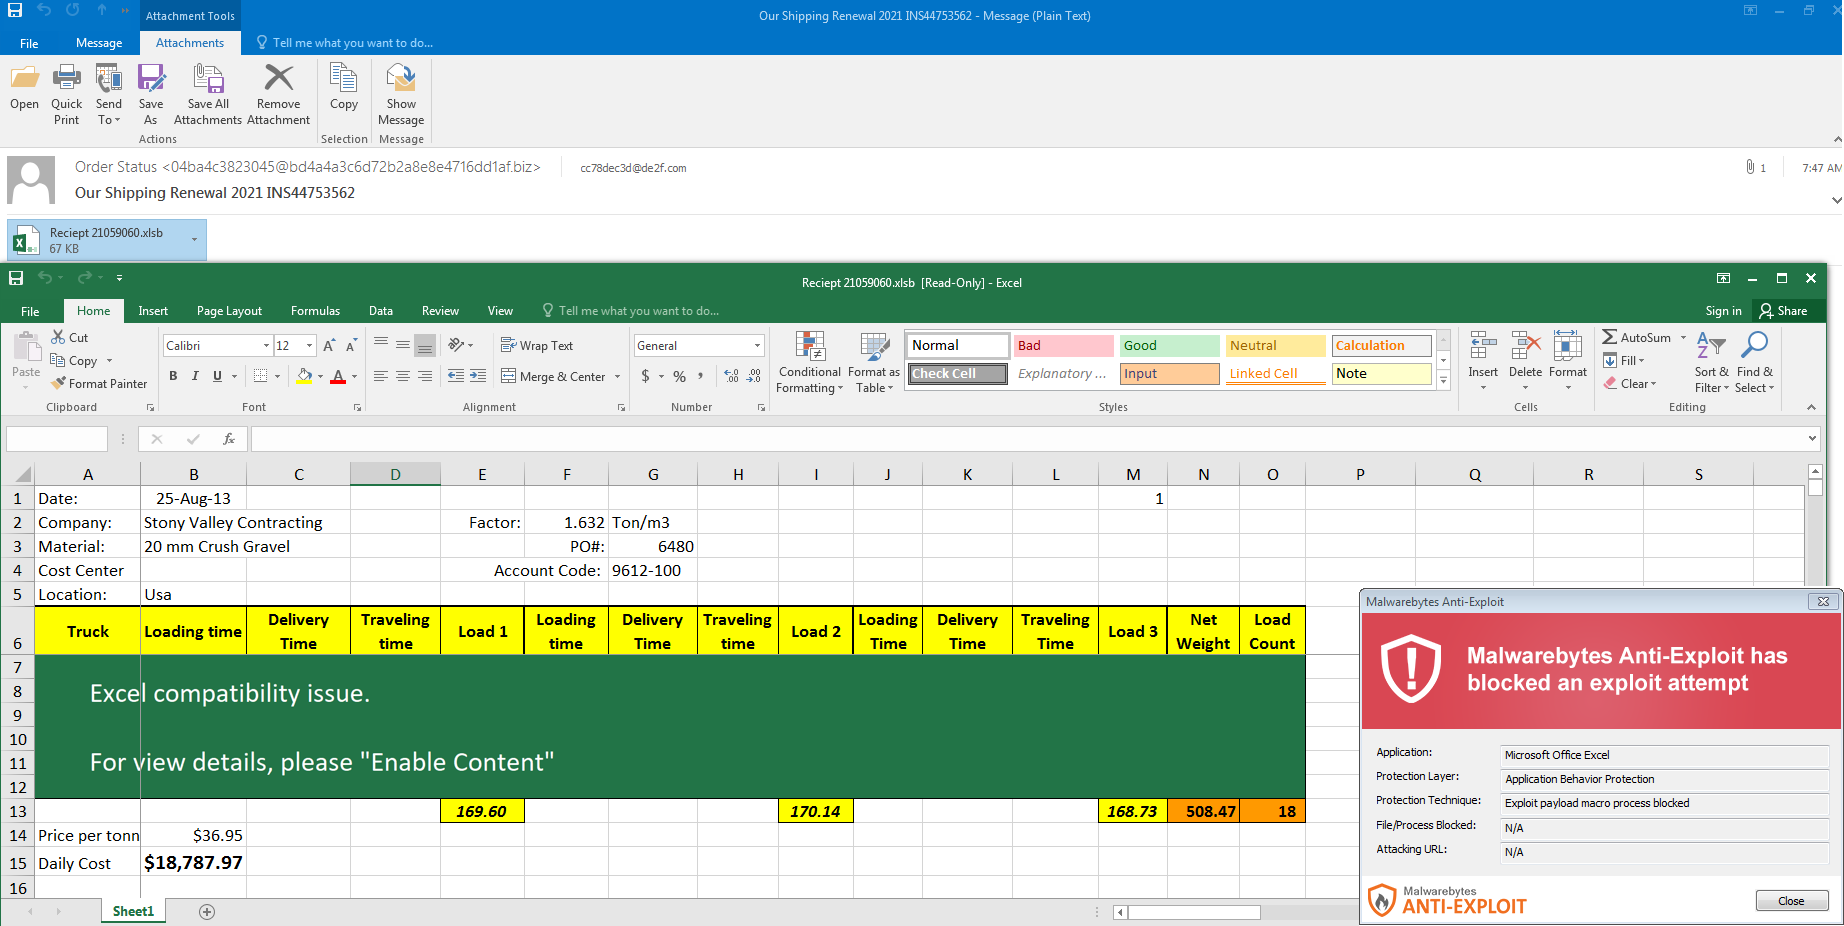The width and height of the screenshot is (1844, 926).
Task: Click Insert Function fx icon
Action: pyautogui.click(x=229, y=439)
